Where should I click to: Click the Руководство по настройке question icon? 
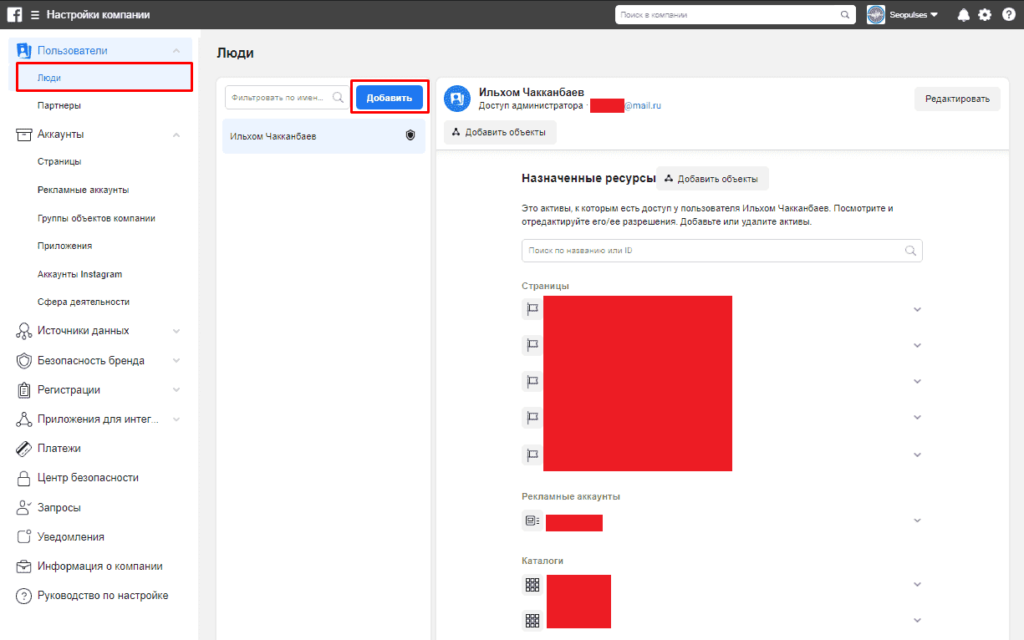coord(24,596)
